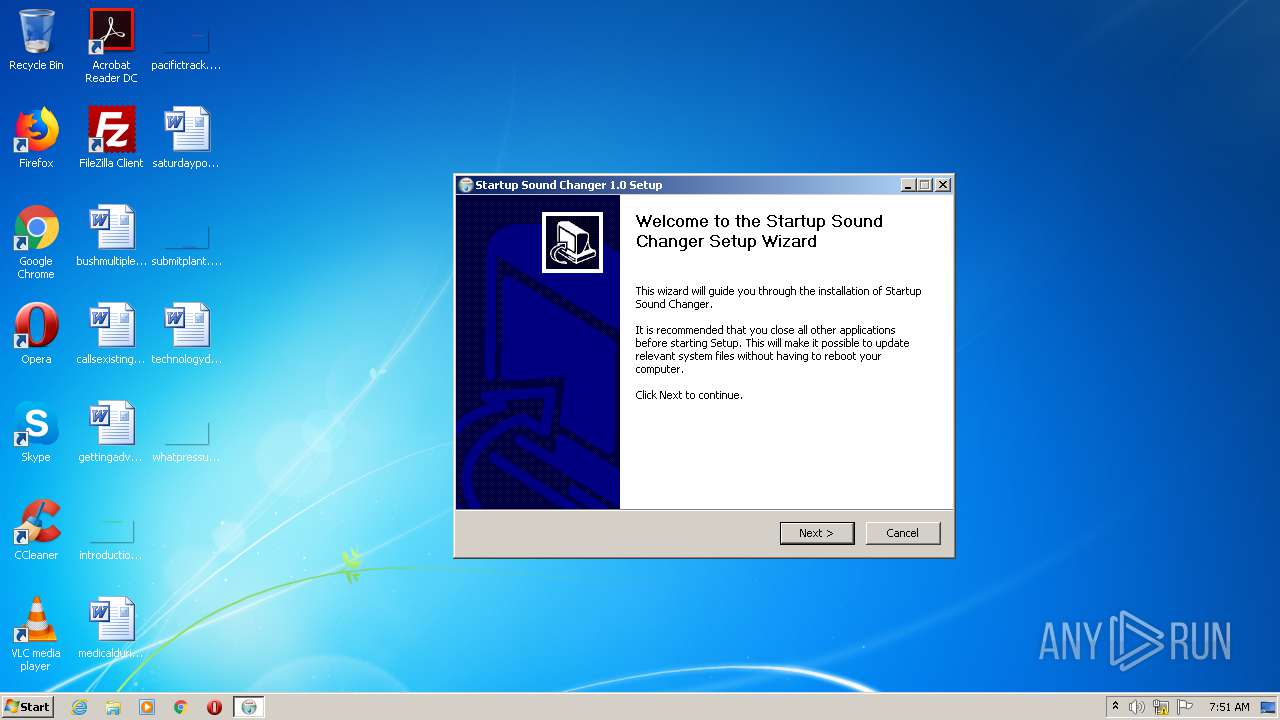The image size is (1280, 720).
Task: Select the whatpressu... desktop file
Action: click(186, 442)
